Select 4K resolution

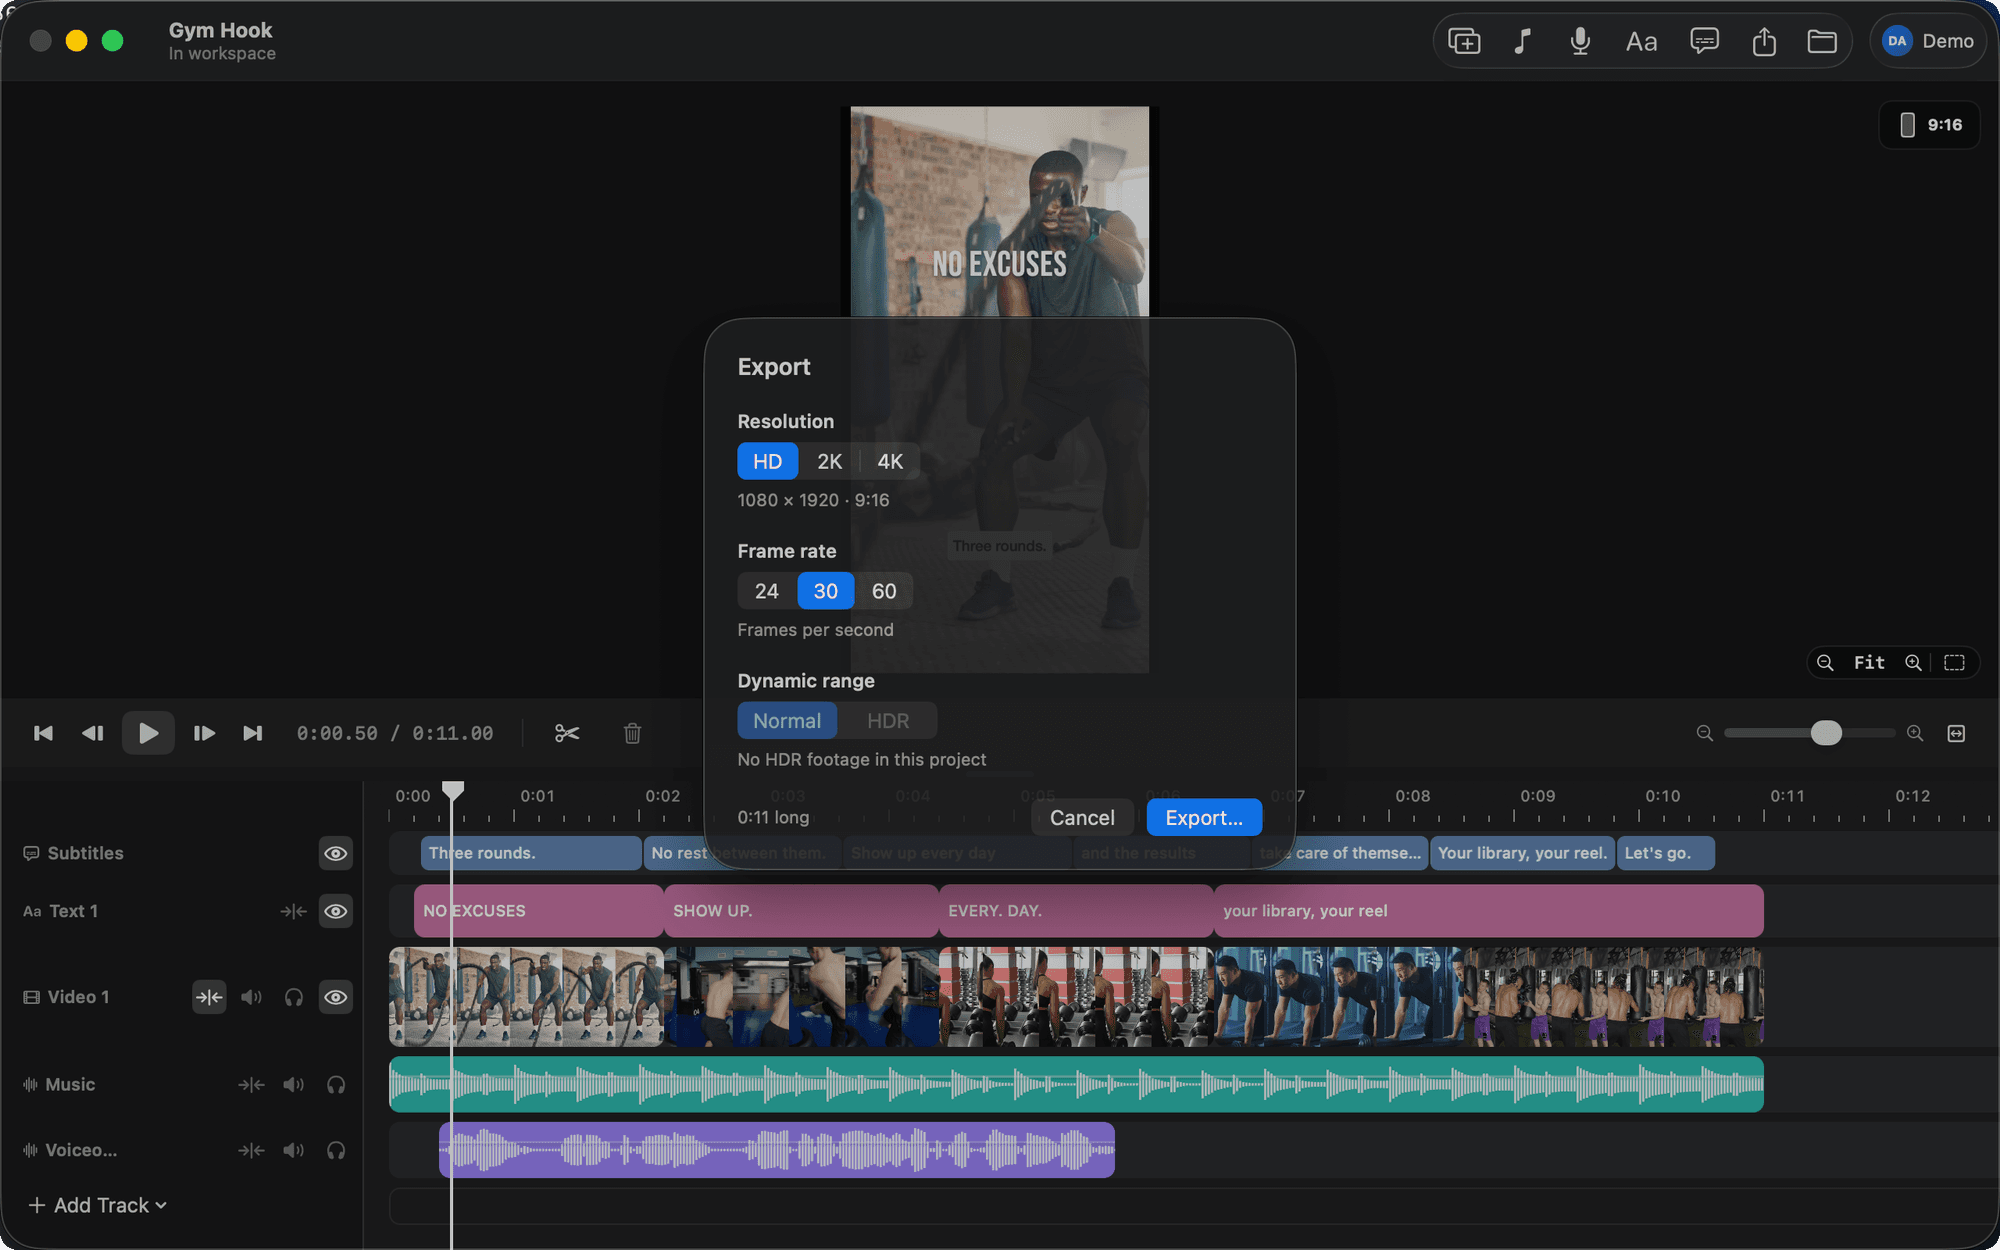click(x=890, y=461)
